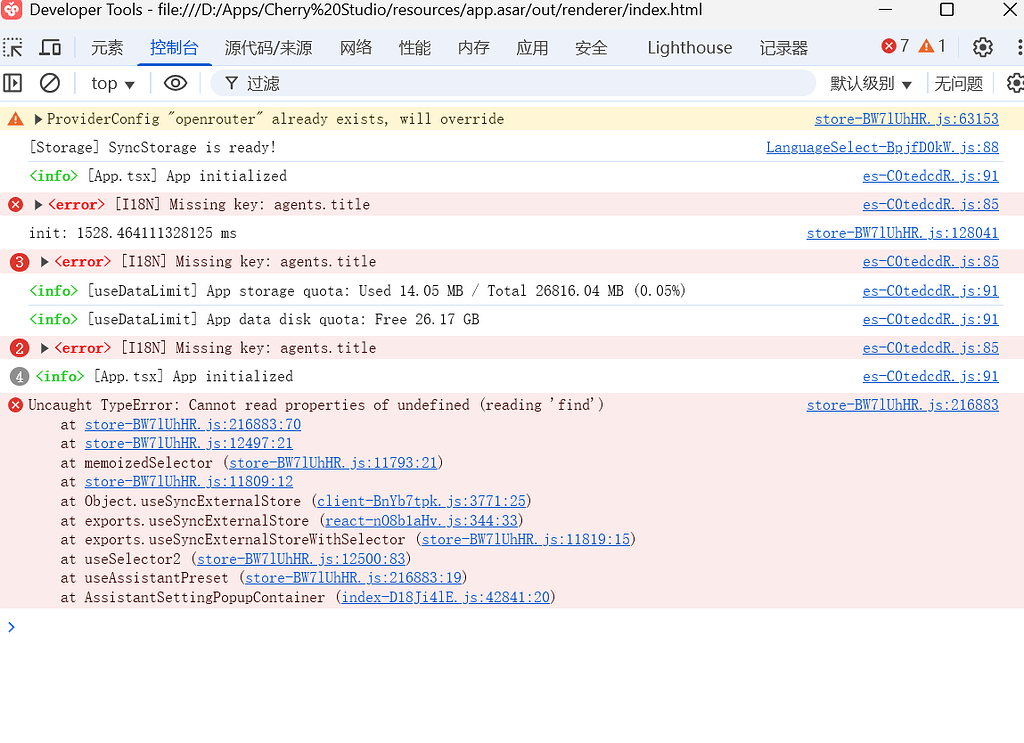Click the red 3 error count badge

click(x=19, y=262)
